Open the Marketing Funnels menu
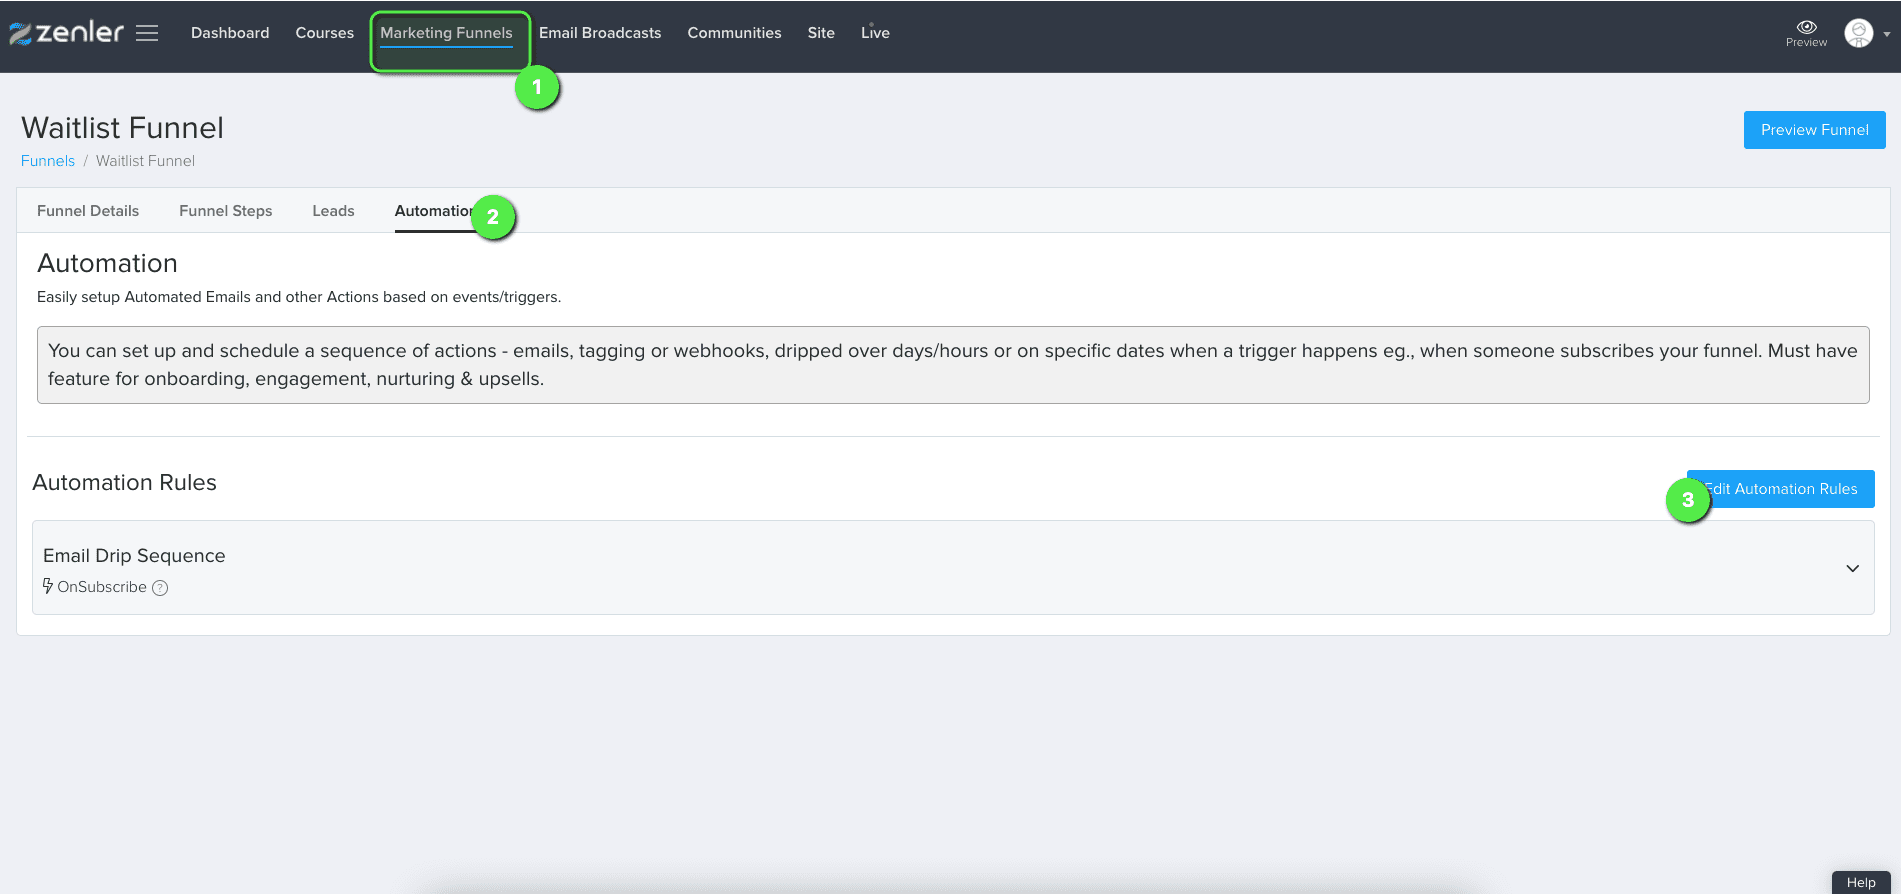1901x894 pixels. click(x=446, y=33)
